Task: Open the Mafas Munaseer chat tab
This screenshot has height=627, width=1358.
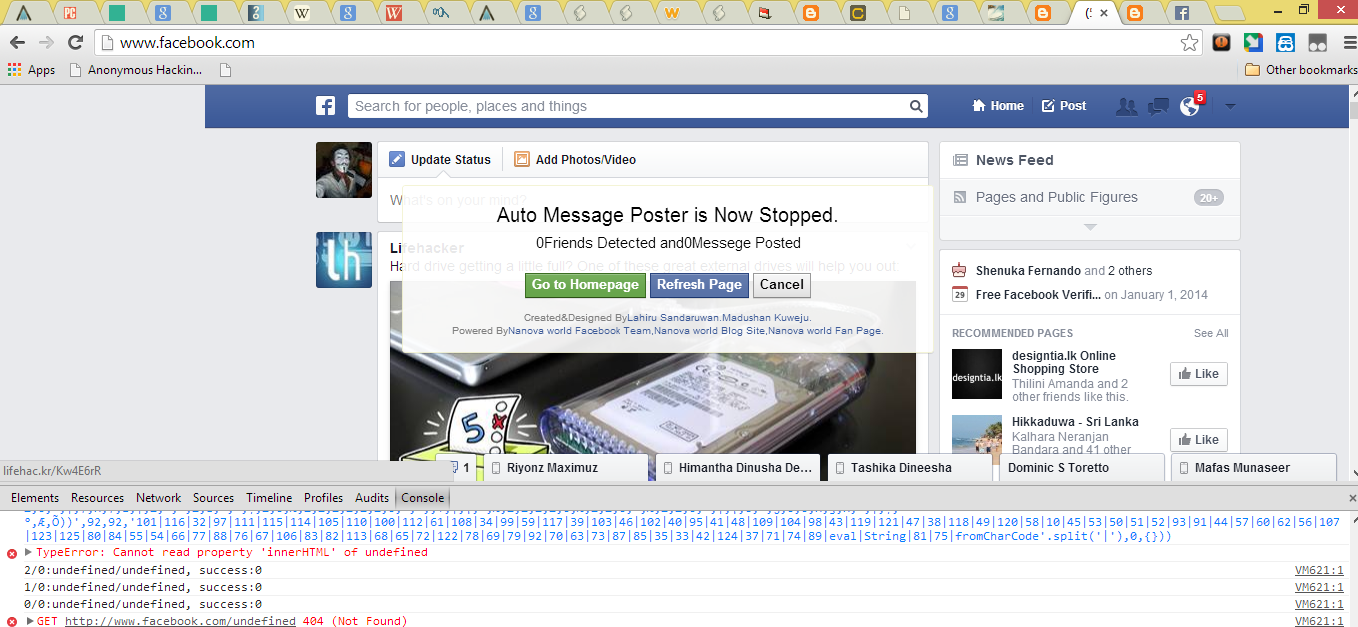Action: (1252, 468)
